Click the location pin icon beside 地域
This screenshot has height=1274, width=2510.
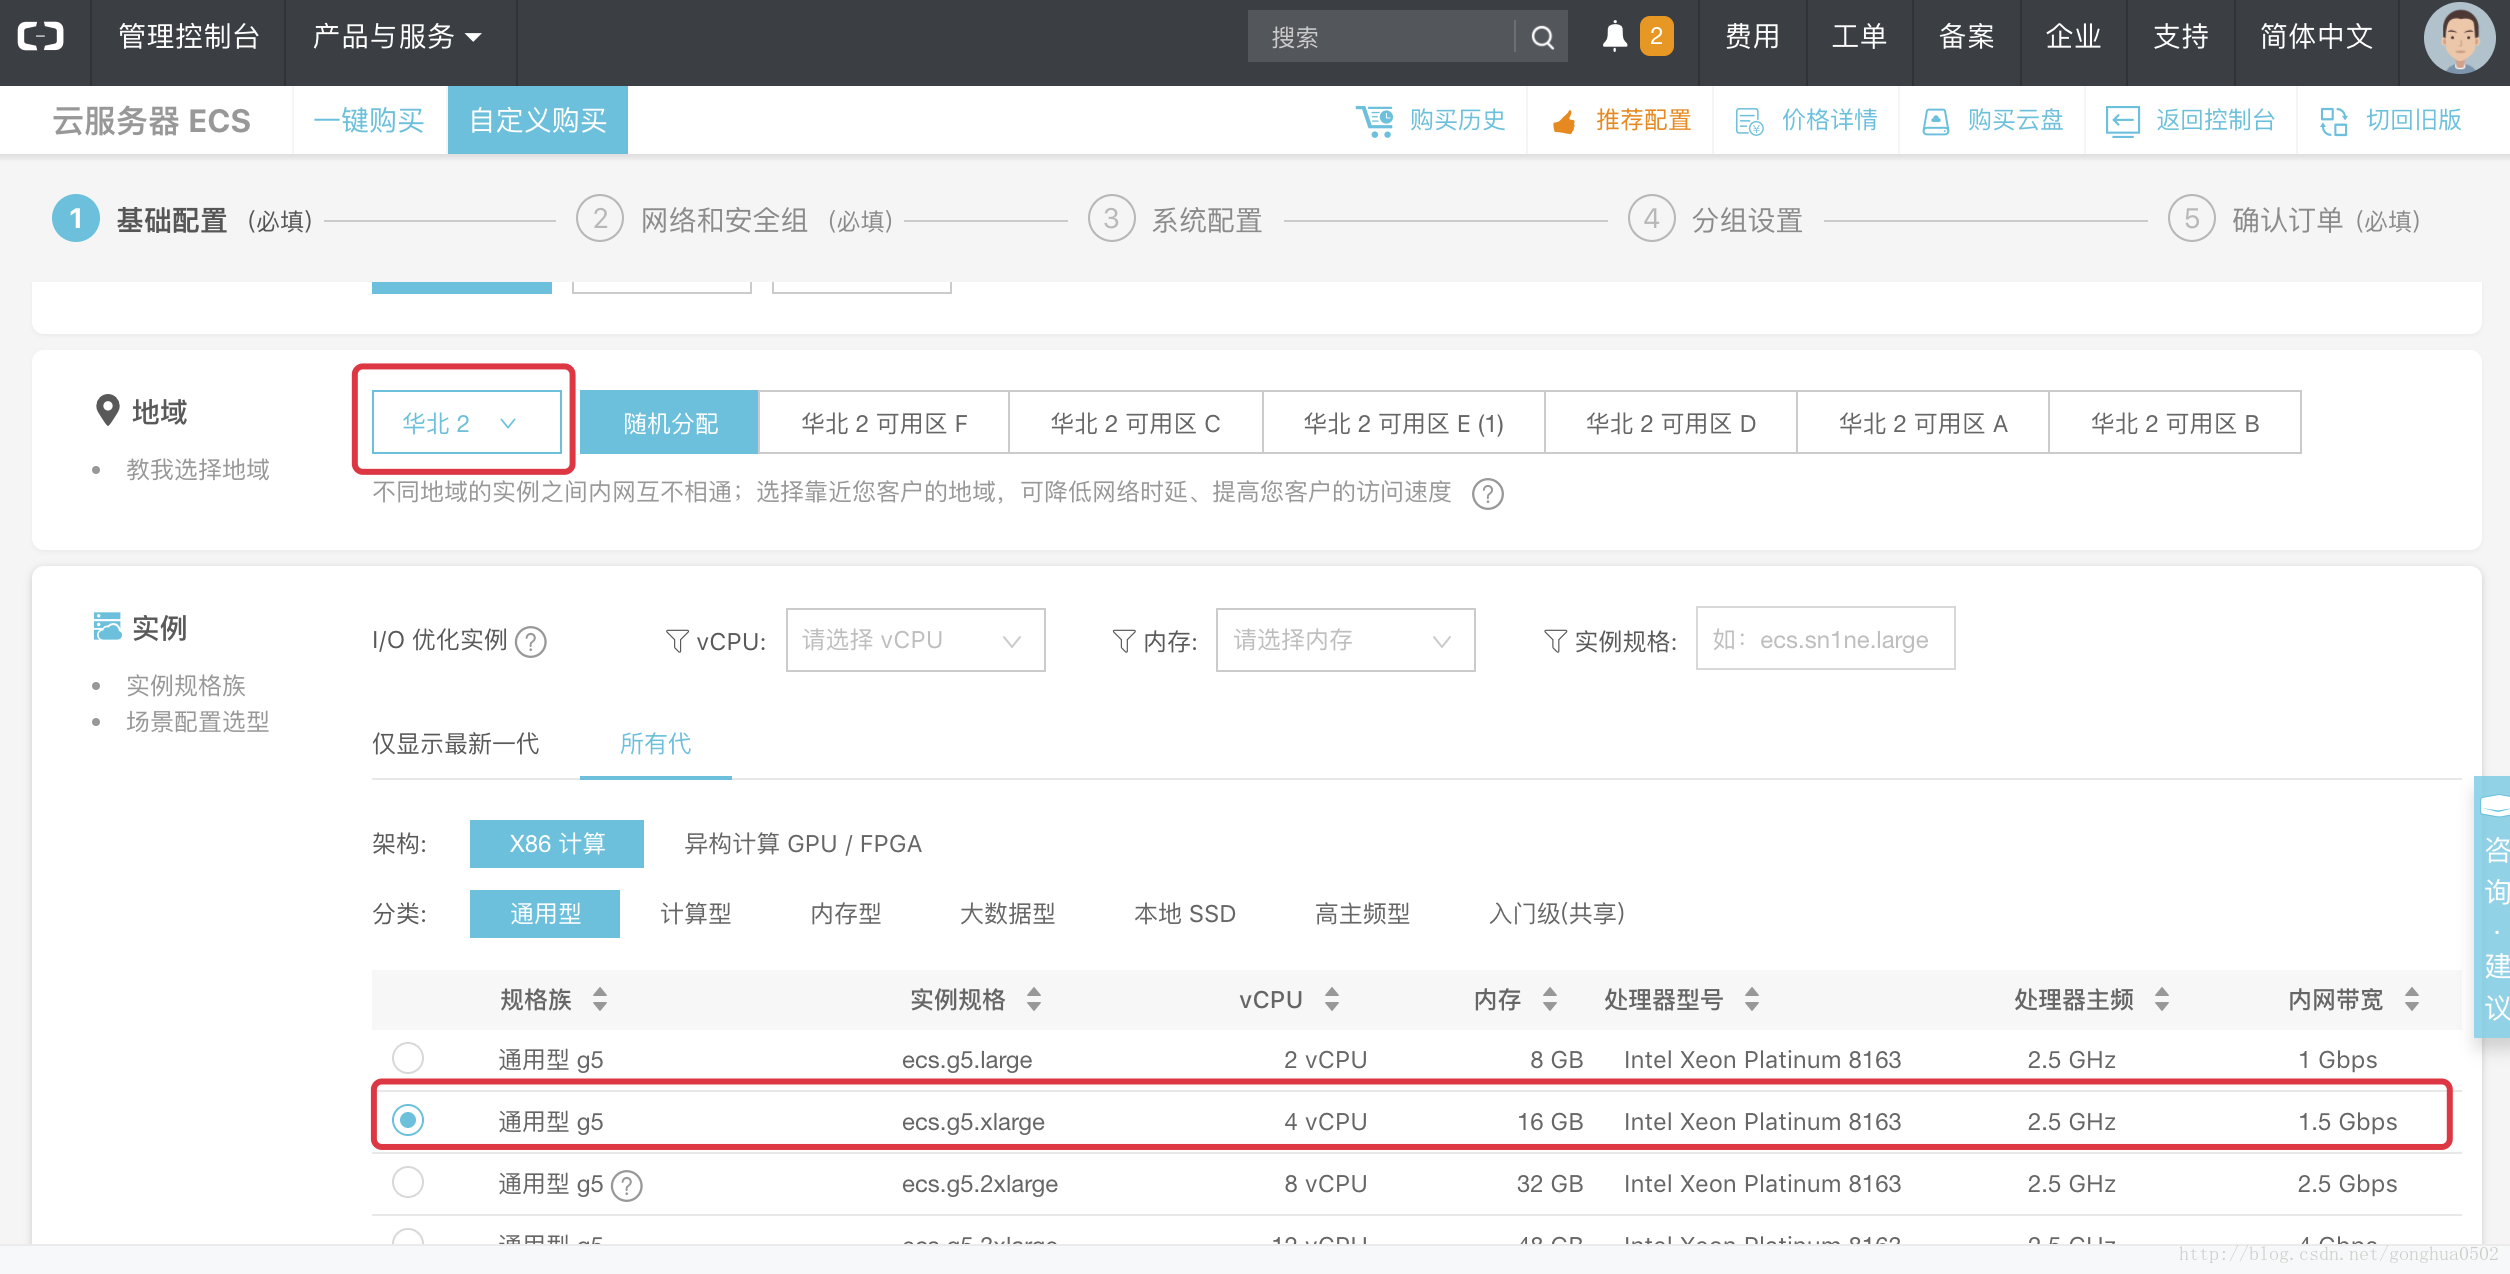[107, 411]
